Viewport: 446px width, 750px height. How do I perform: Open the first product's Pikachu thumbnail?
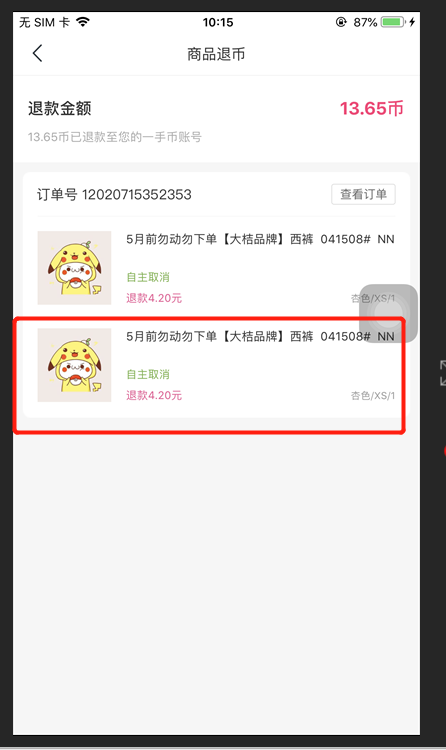click(75, 268)
